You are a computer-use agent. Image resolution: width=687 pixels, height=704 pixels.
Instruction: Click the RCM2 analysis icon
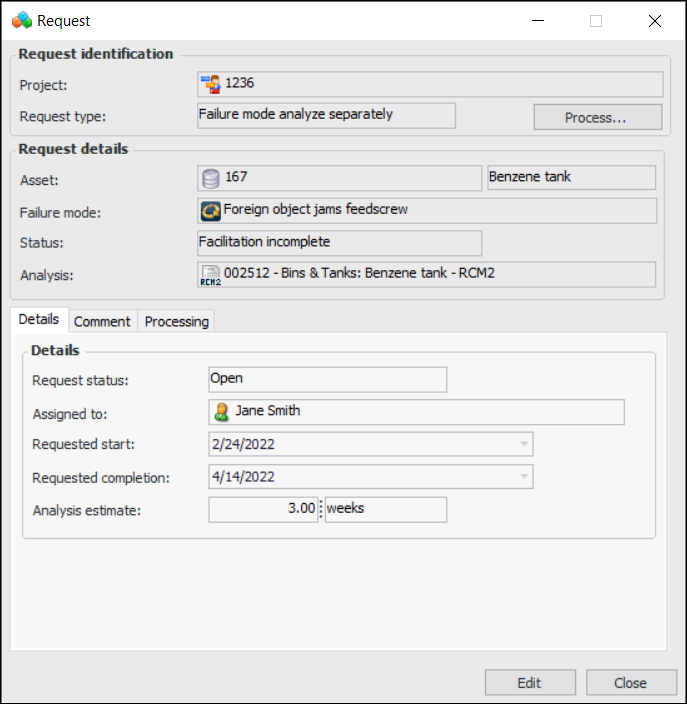[211, 276]
